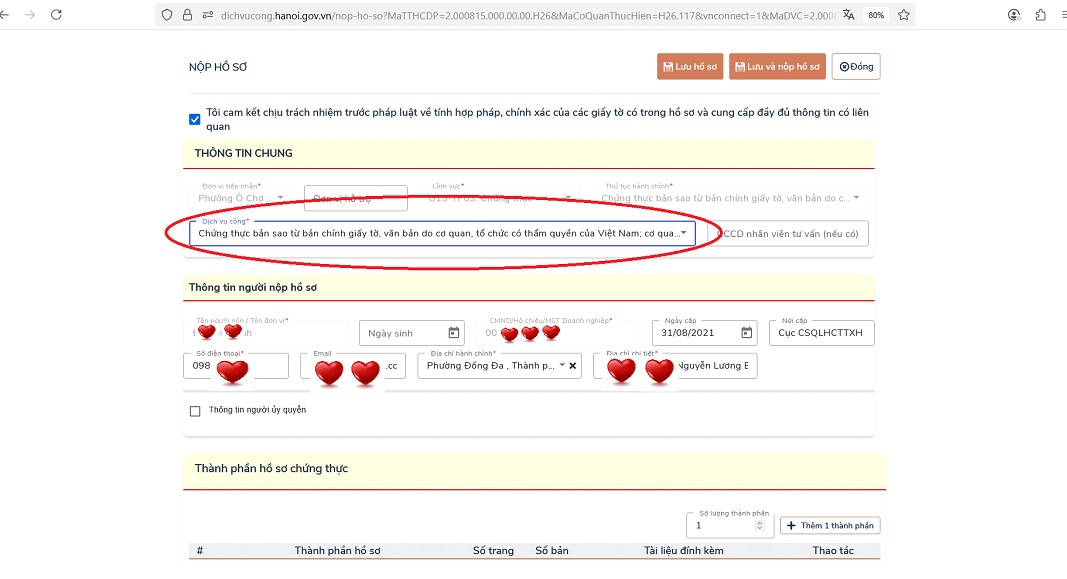
Task: Open the Đơn vị tiếp nhận dropdown
Action: coord(281,198)
